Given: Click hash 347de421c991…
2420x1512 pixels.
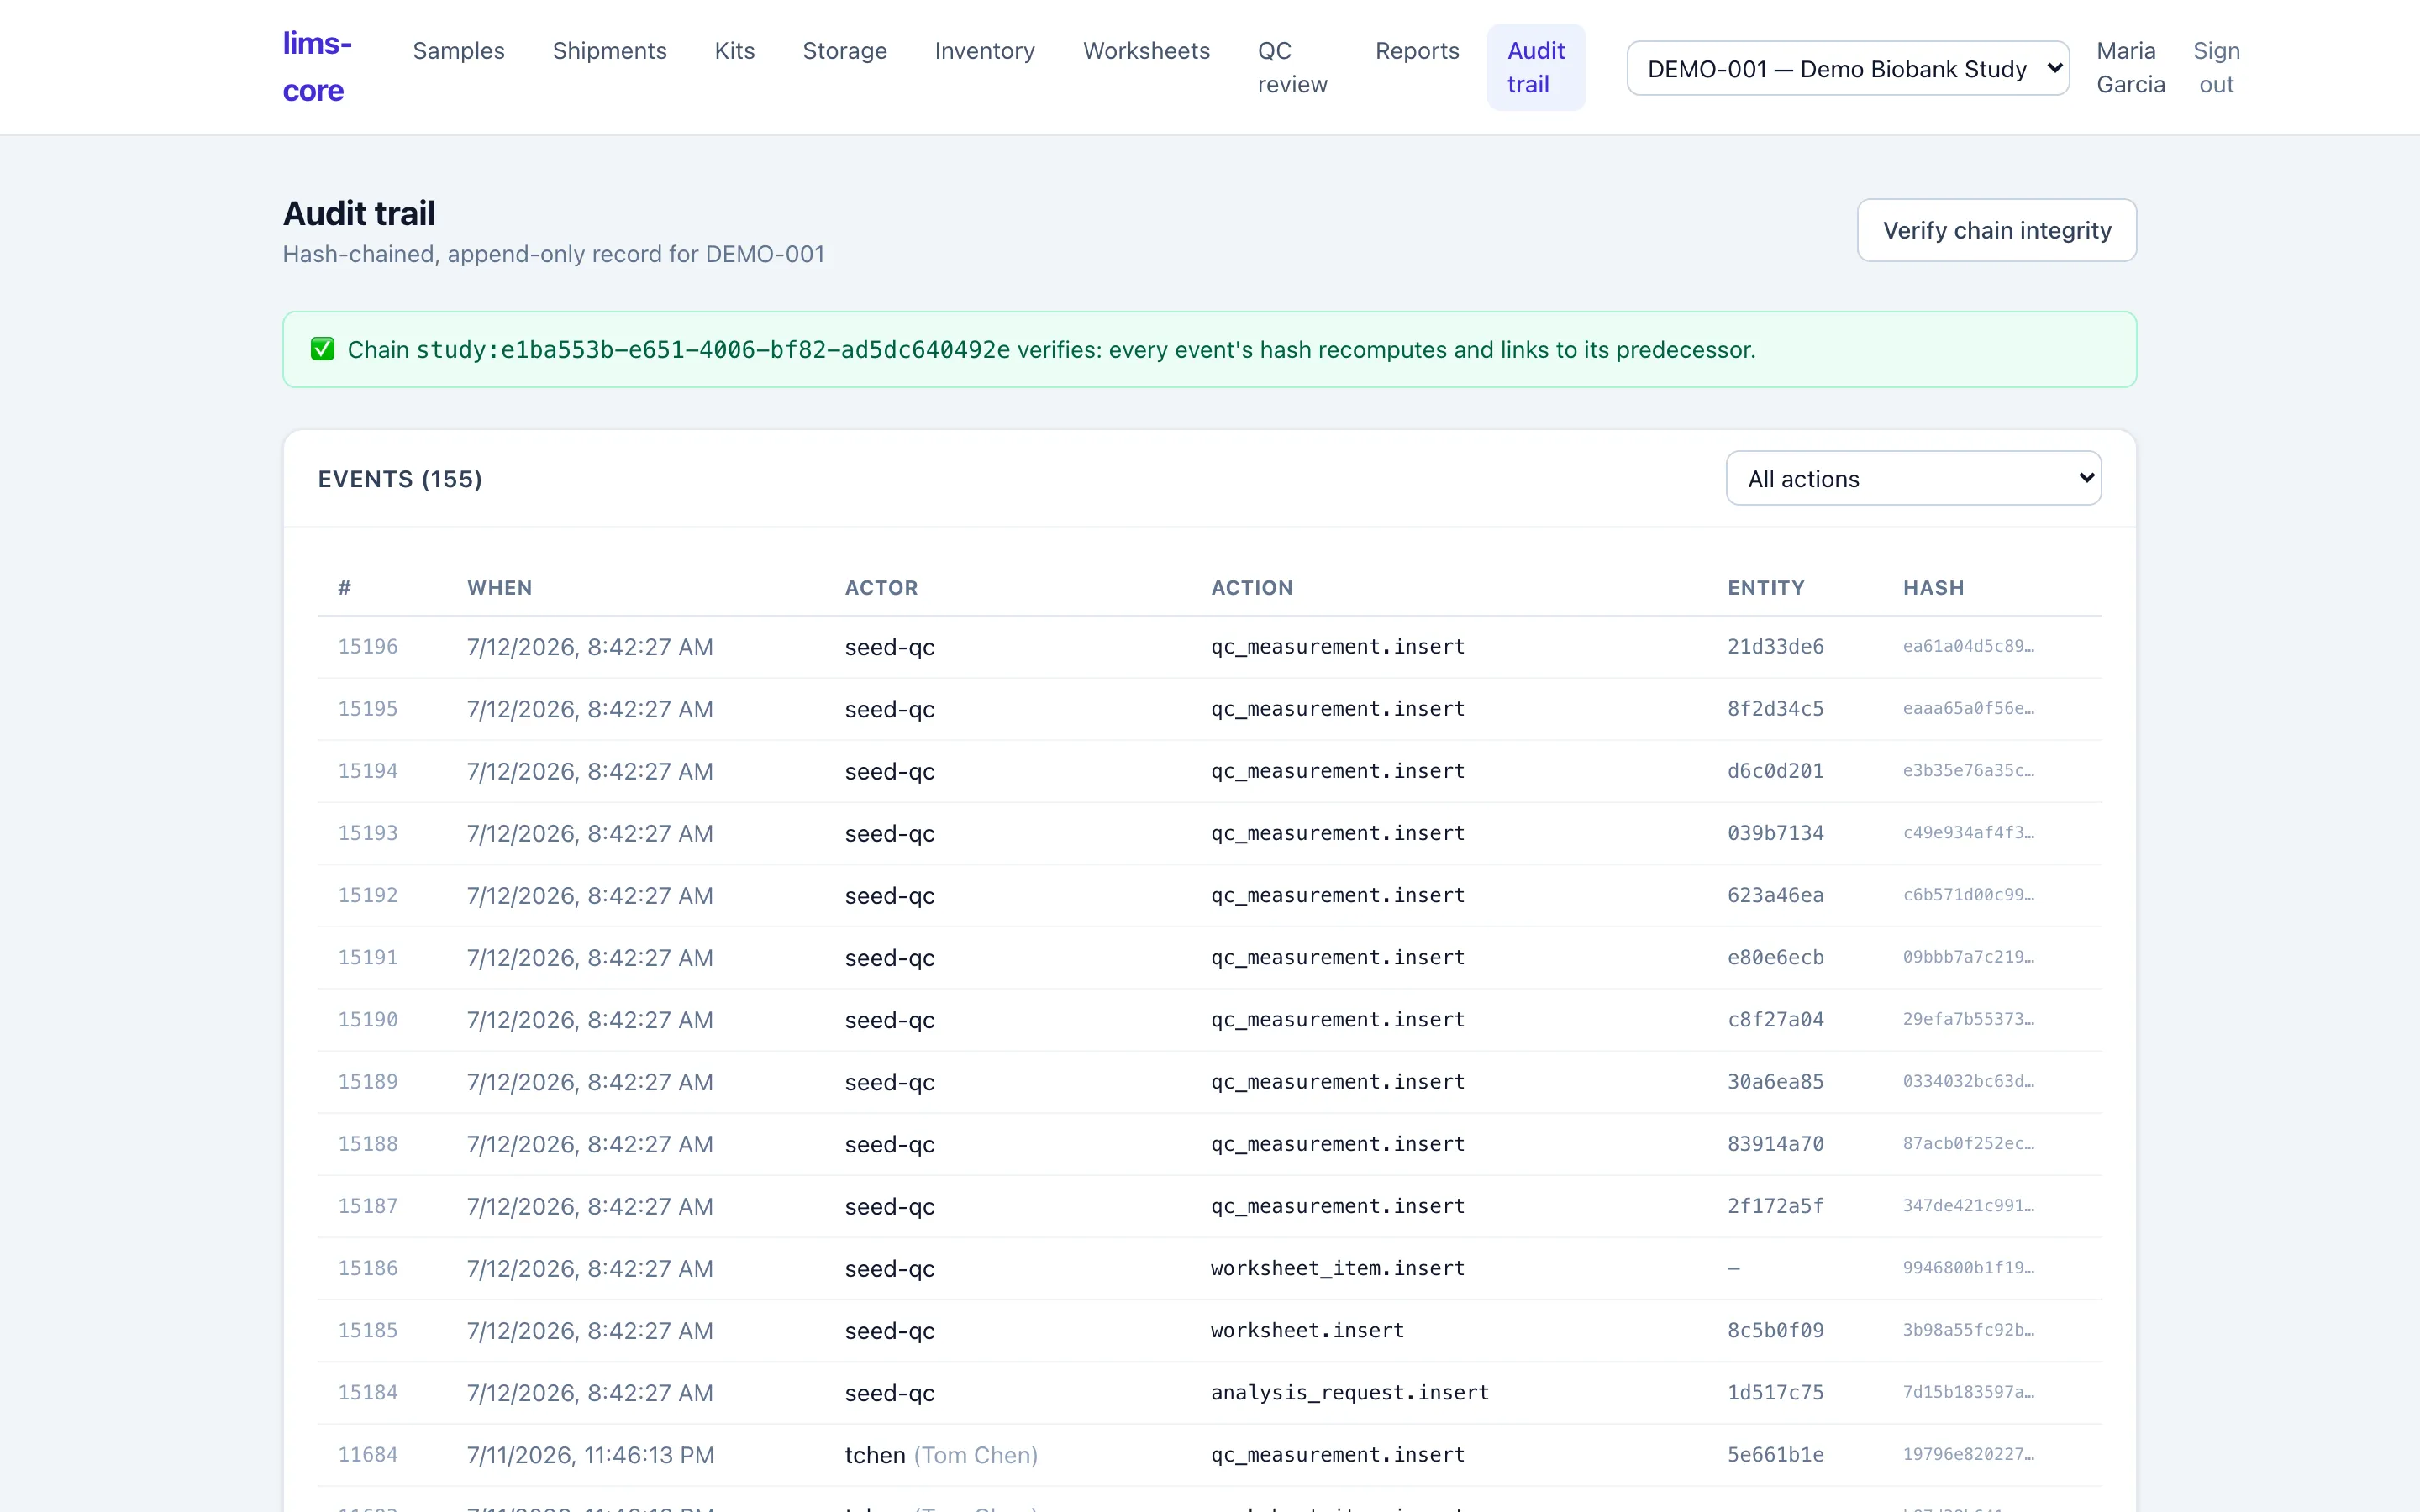Looking at the screenshot, I should [1968, 1205].
